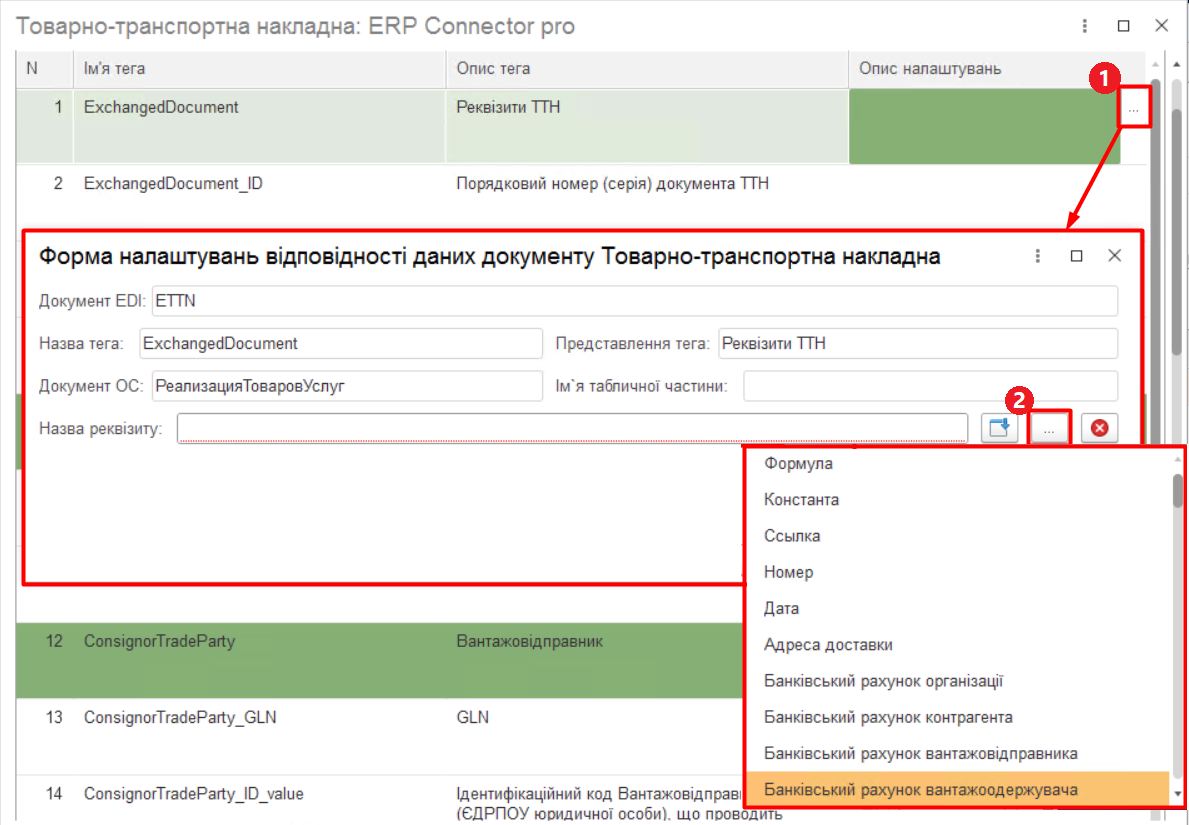Select 'Формула' from the dropdown list
The image size is (1189, 825).
798,463
